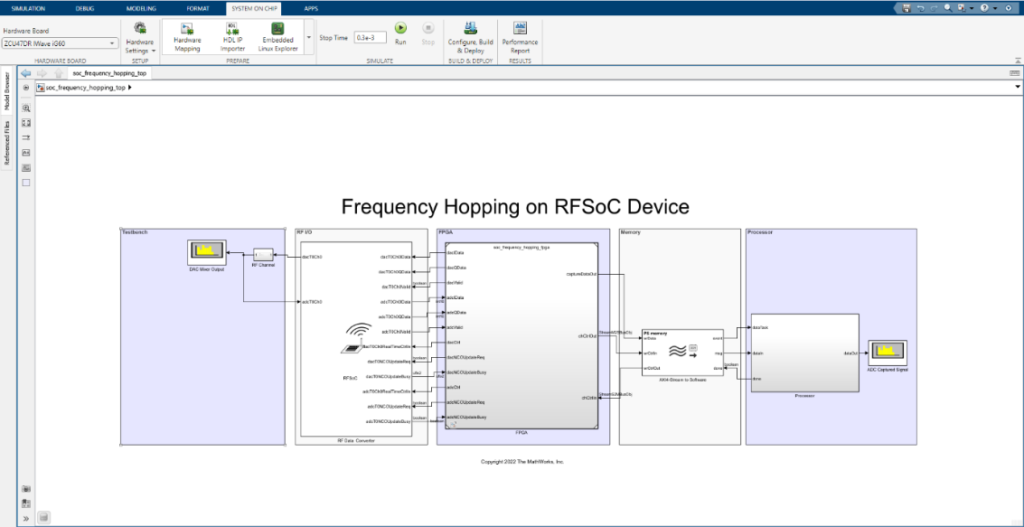Click the Testbench area label
Viewport: 1024px width, 527px height.
(x=135, y=232)
